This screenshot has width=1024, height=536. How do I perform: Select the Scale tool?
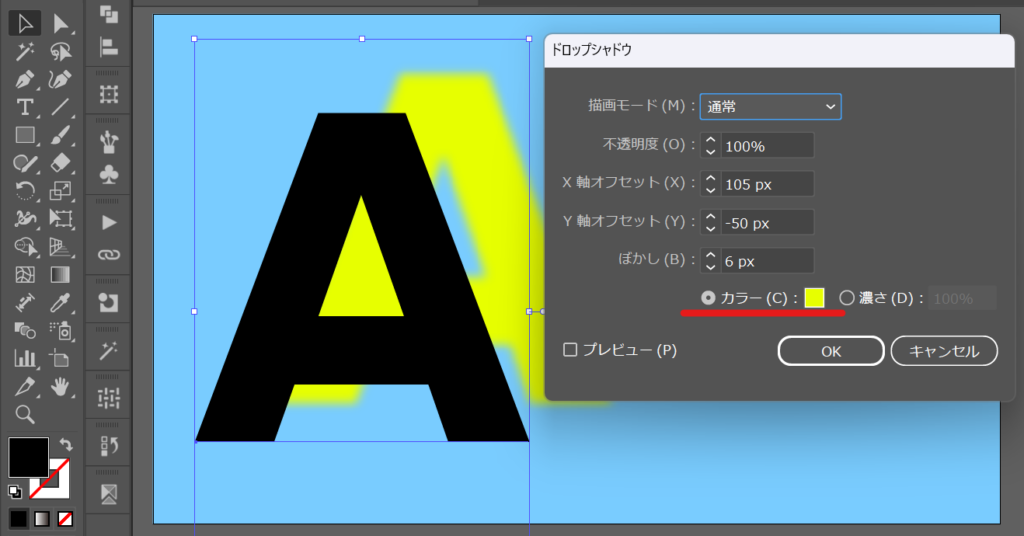coord(60,191)
